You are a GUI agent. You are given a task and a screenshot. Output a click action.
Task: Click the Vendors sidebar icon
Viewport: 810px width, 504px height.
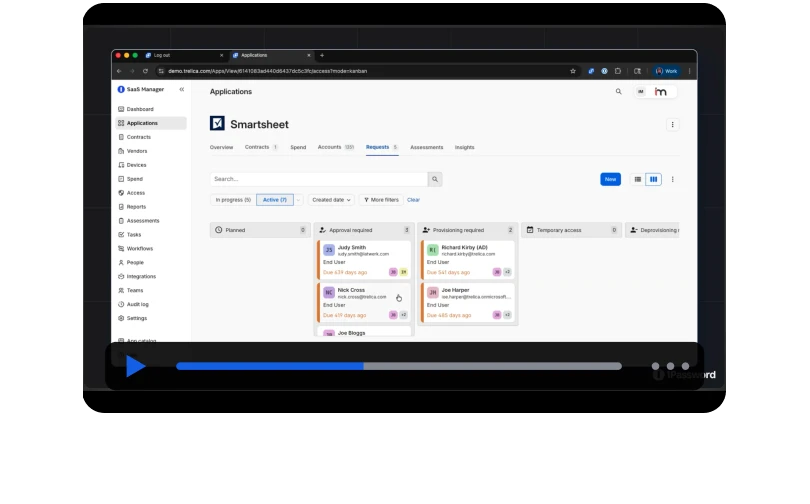point(121,151)
